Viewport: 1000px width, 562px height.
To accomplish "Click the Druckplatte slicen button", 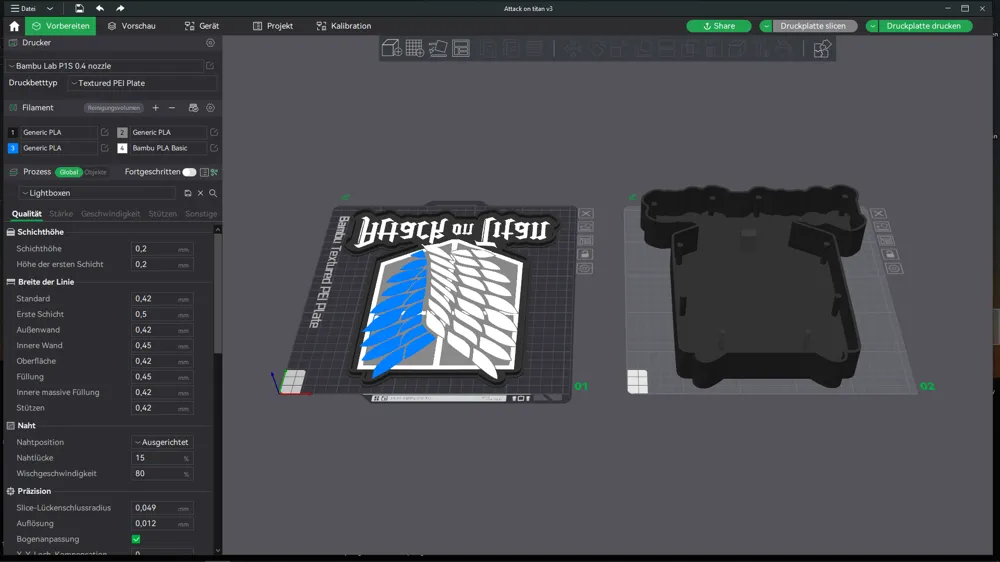I will tap(813, 26).
